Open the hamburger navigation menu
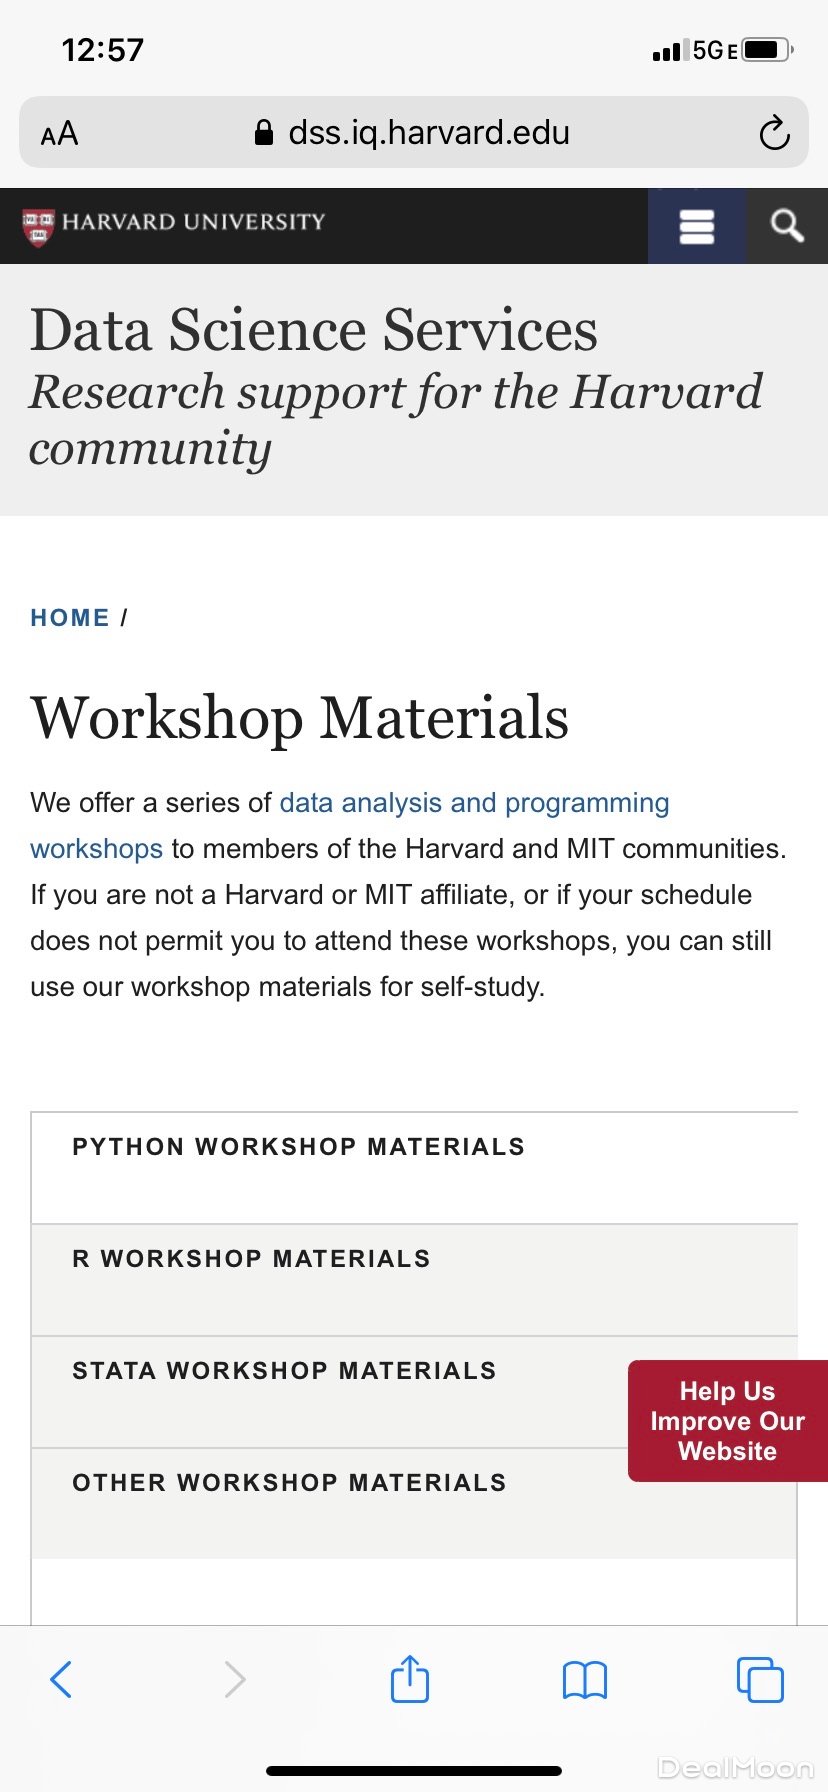This screenshot has width=828, height=1792. pos(696,226)
